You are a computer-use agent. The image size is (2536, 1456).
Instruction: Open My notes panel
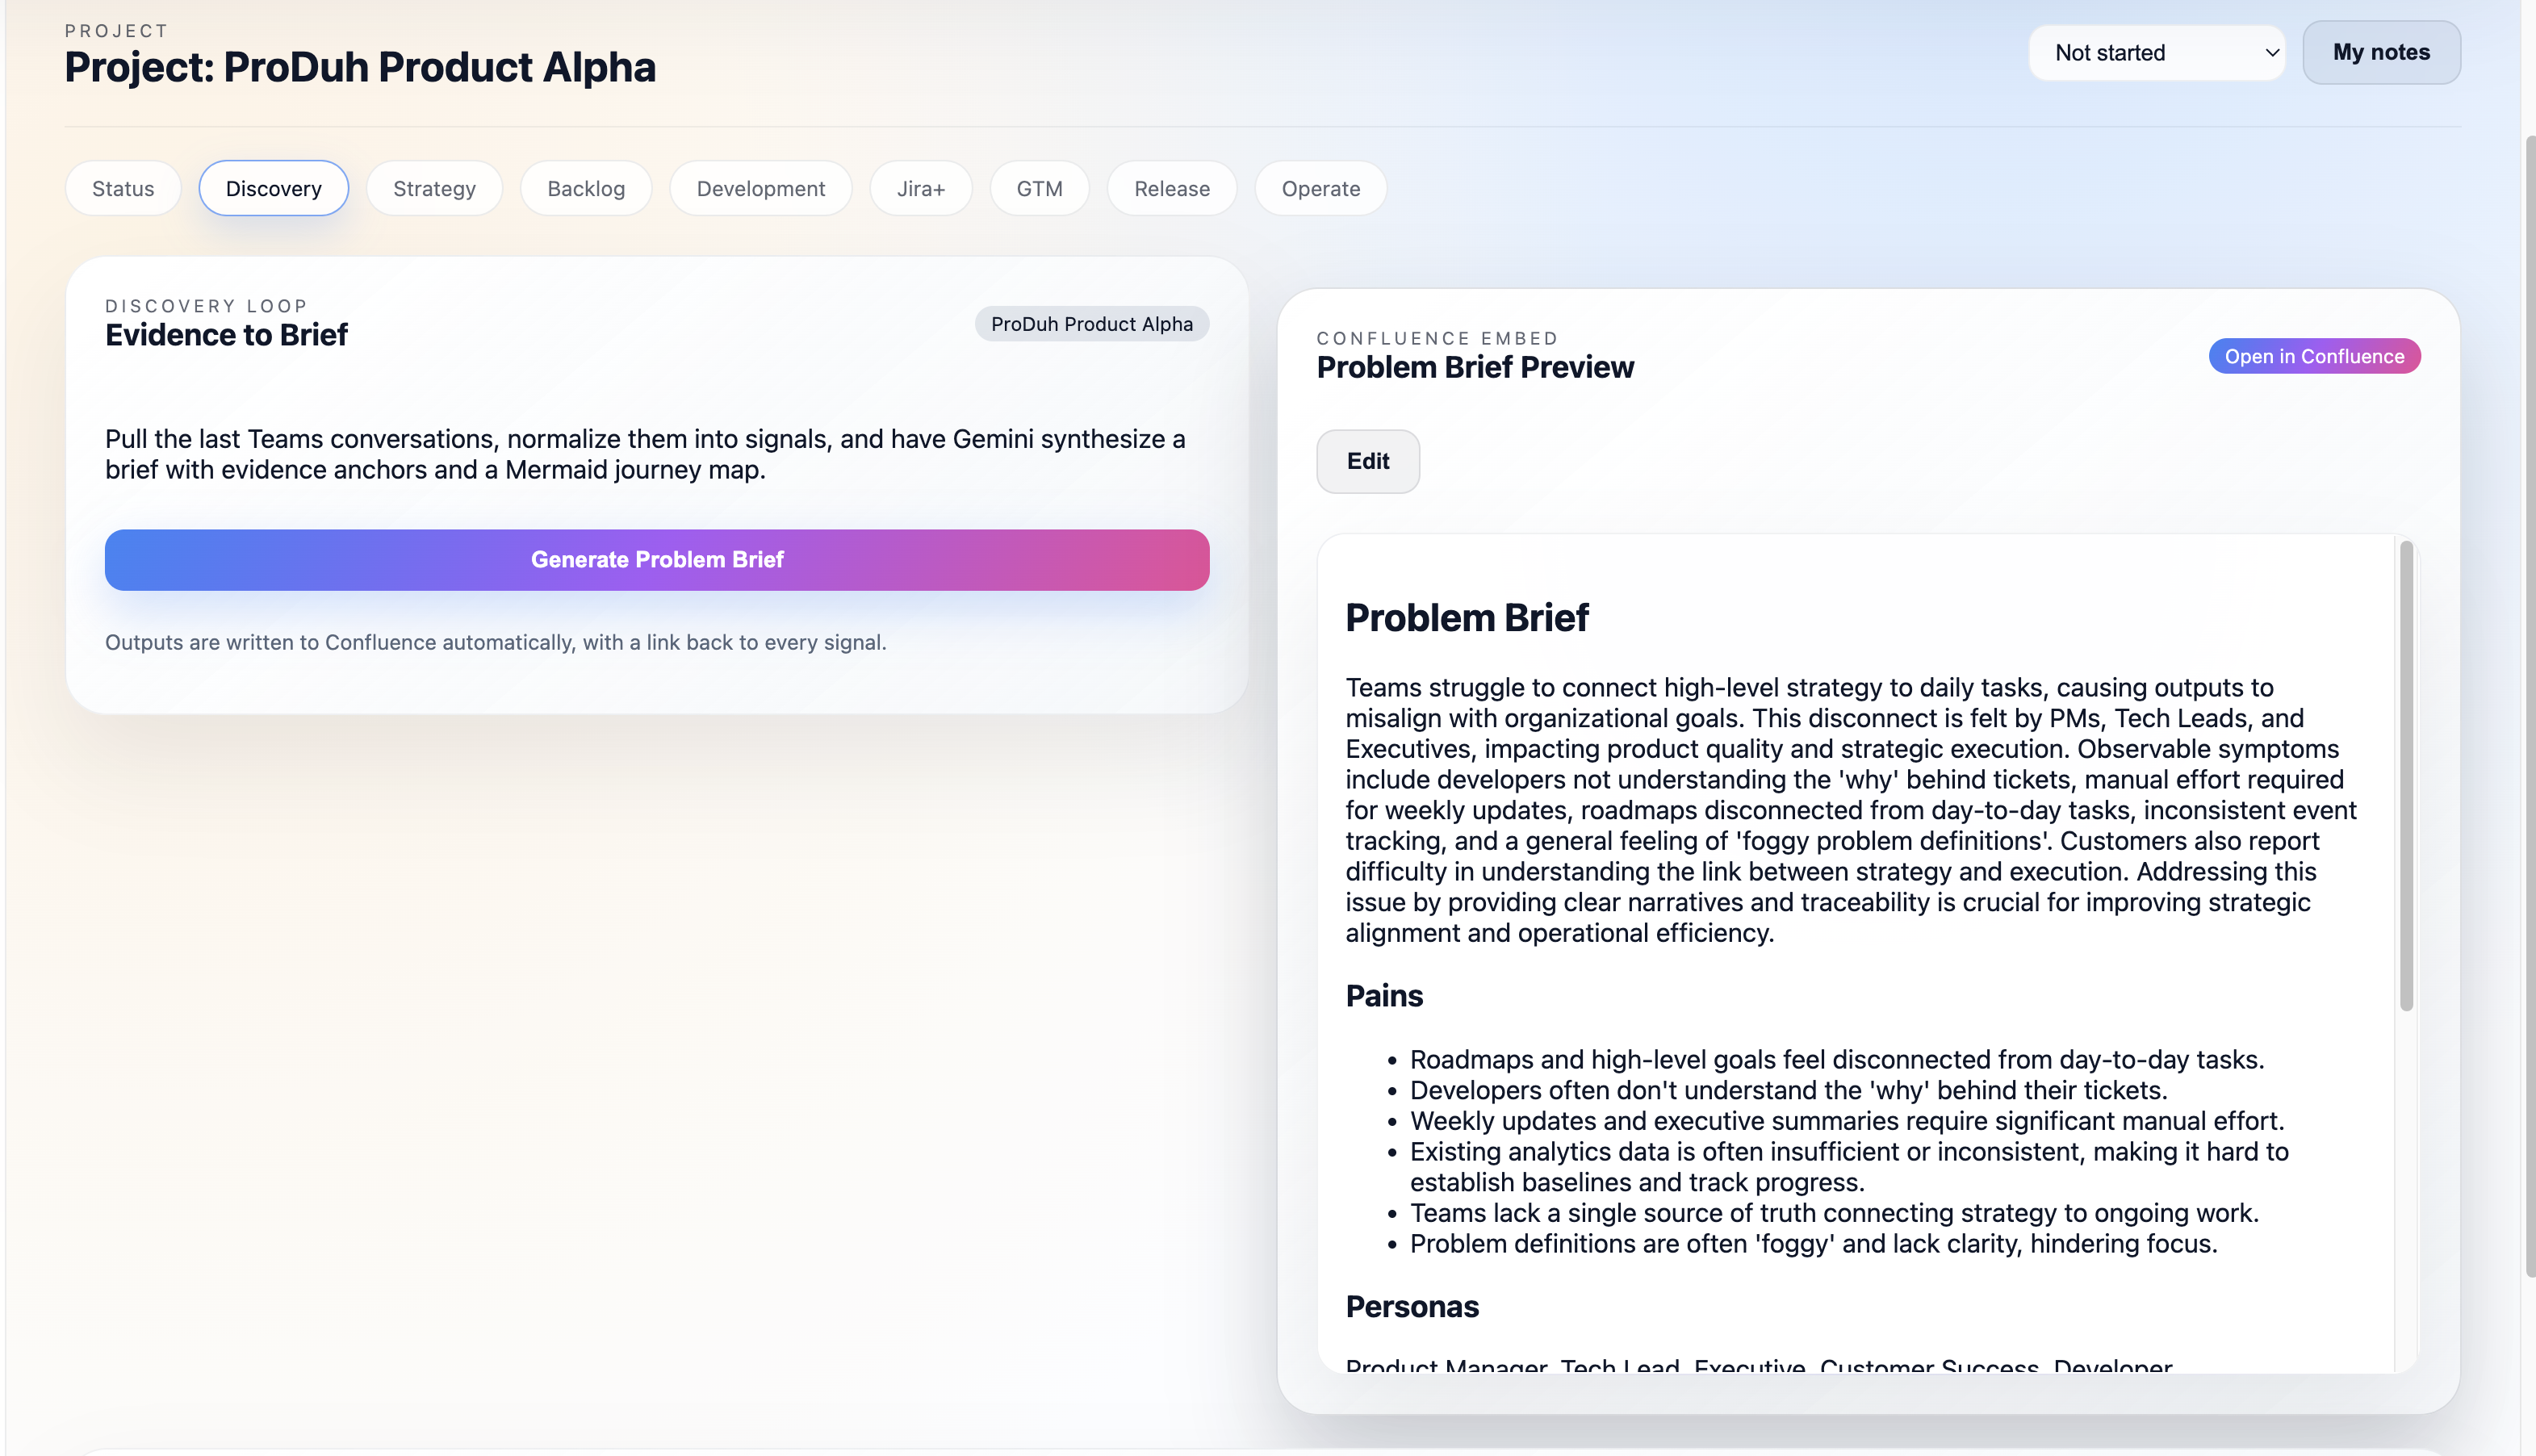[2381, 52]
